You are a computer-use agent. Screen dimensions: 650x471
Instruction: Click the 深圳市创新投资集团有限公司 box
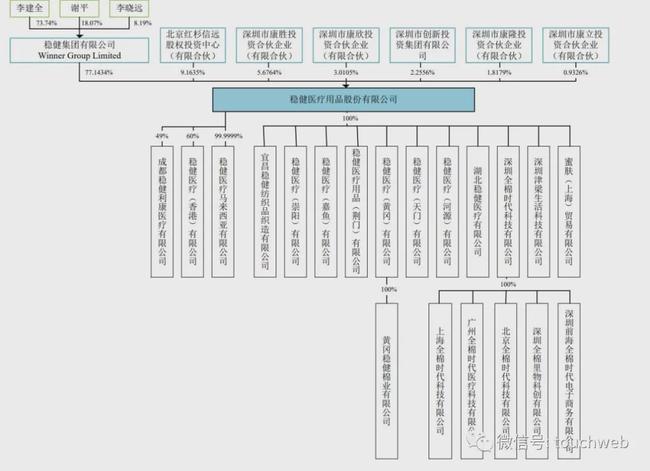pyautogui.click(x=422, y=45)
